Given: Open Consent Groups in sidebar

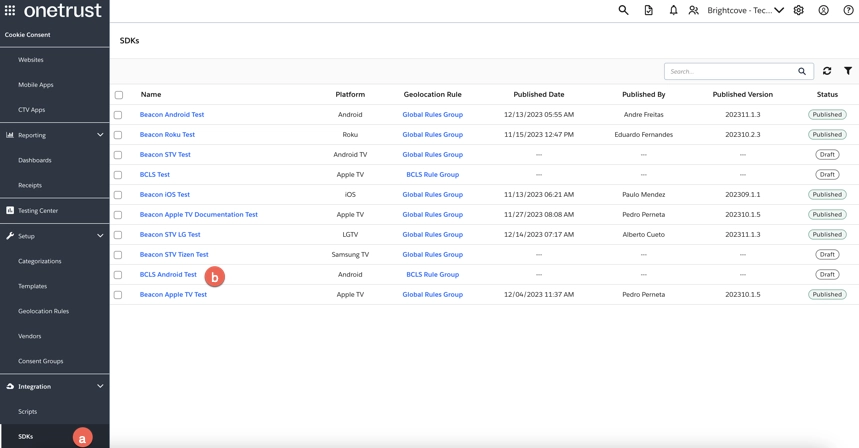Looking at the screenshot, I should (41, 361).
